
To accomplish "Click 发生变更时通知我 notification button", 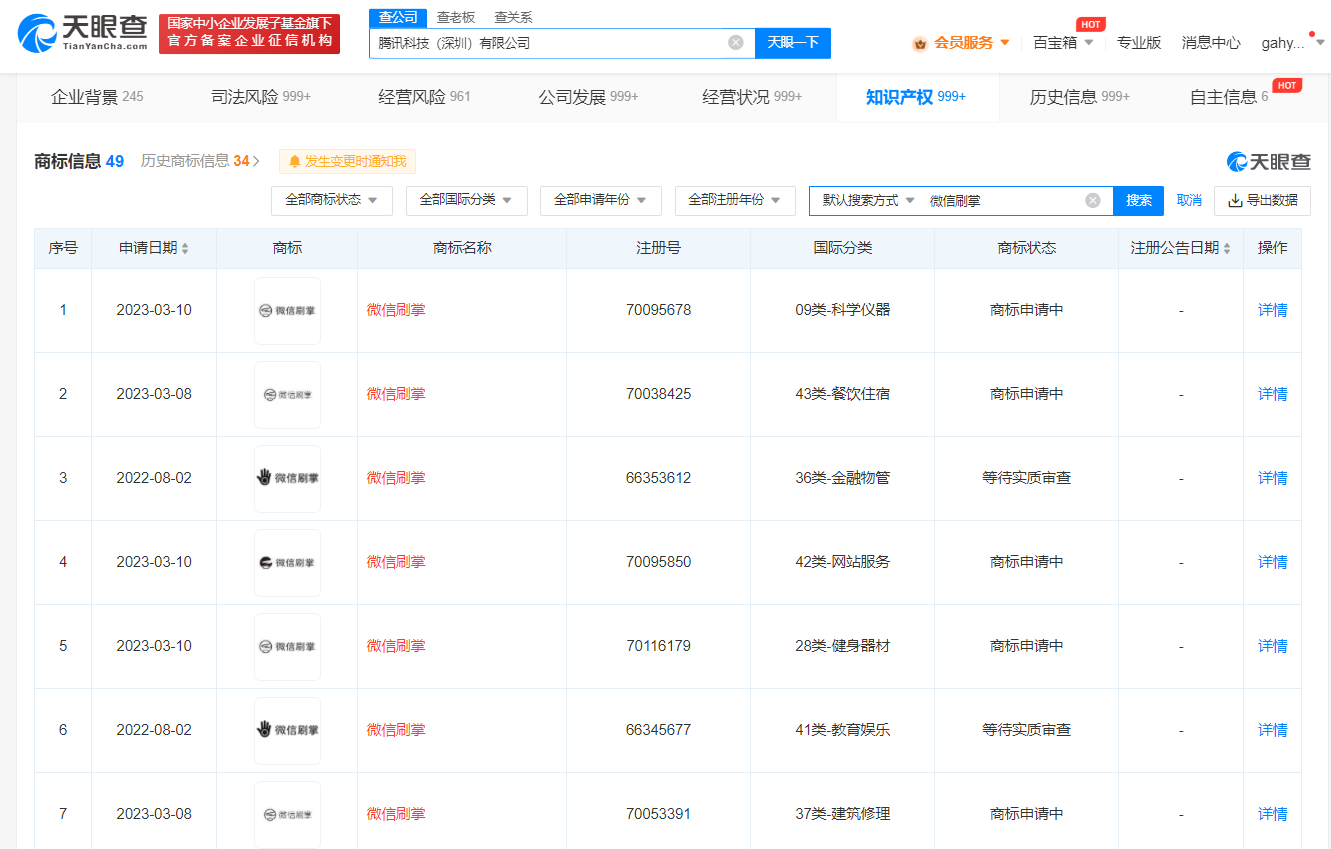I will point(347,162).
